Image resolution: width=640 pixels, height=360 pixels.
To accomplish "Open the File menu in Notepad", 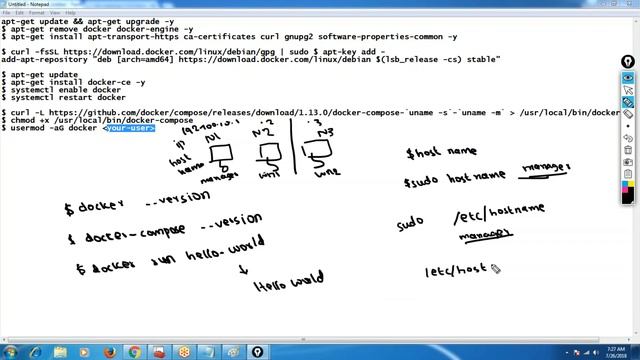I will coord(6,13).
